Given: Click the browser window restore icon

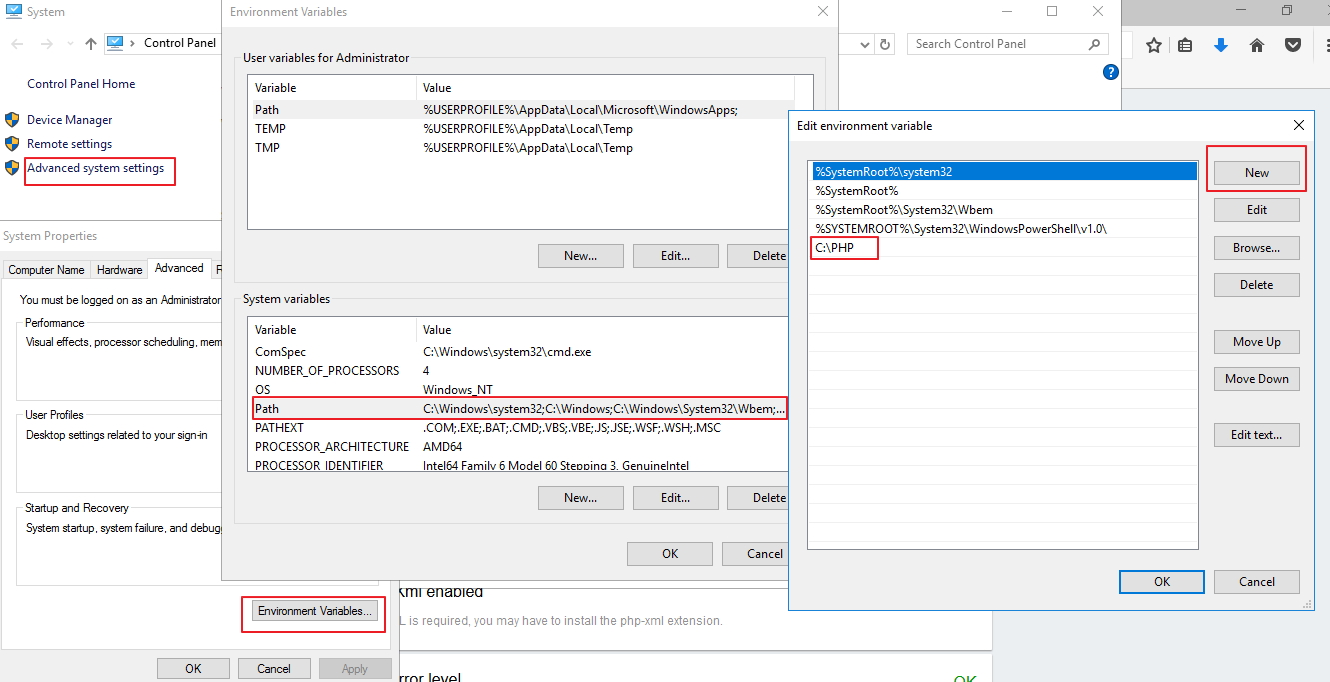Looking at the screenshot, I should pyautogui.click(x=1287, y=11).
